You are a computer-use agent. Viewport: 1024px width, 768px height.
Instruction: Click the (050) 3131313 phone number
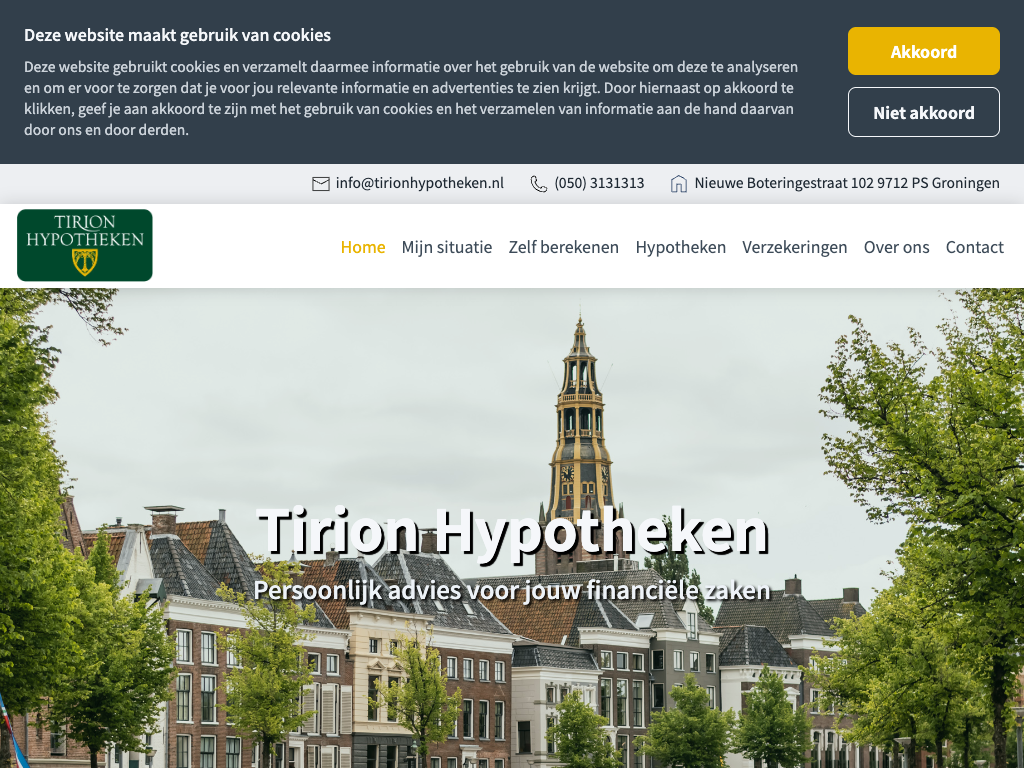click(x=599, y=184)
